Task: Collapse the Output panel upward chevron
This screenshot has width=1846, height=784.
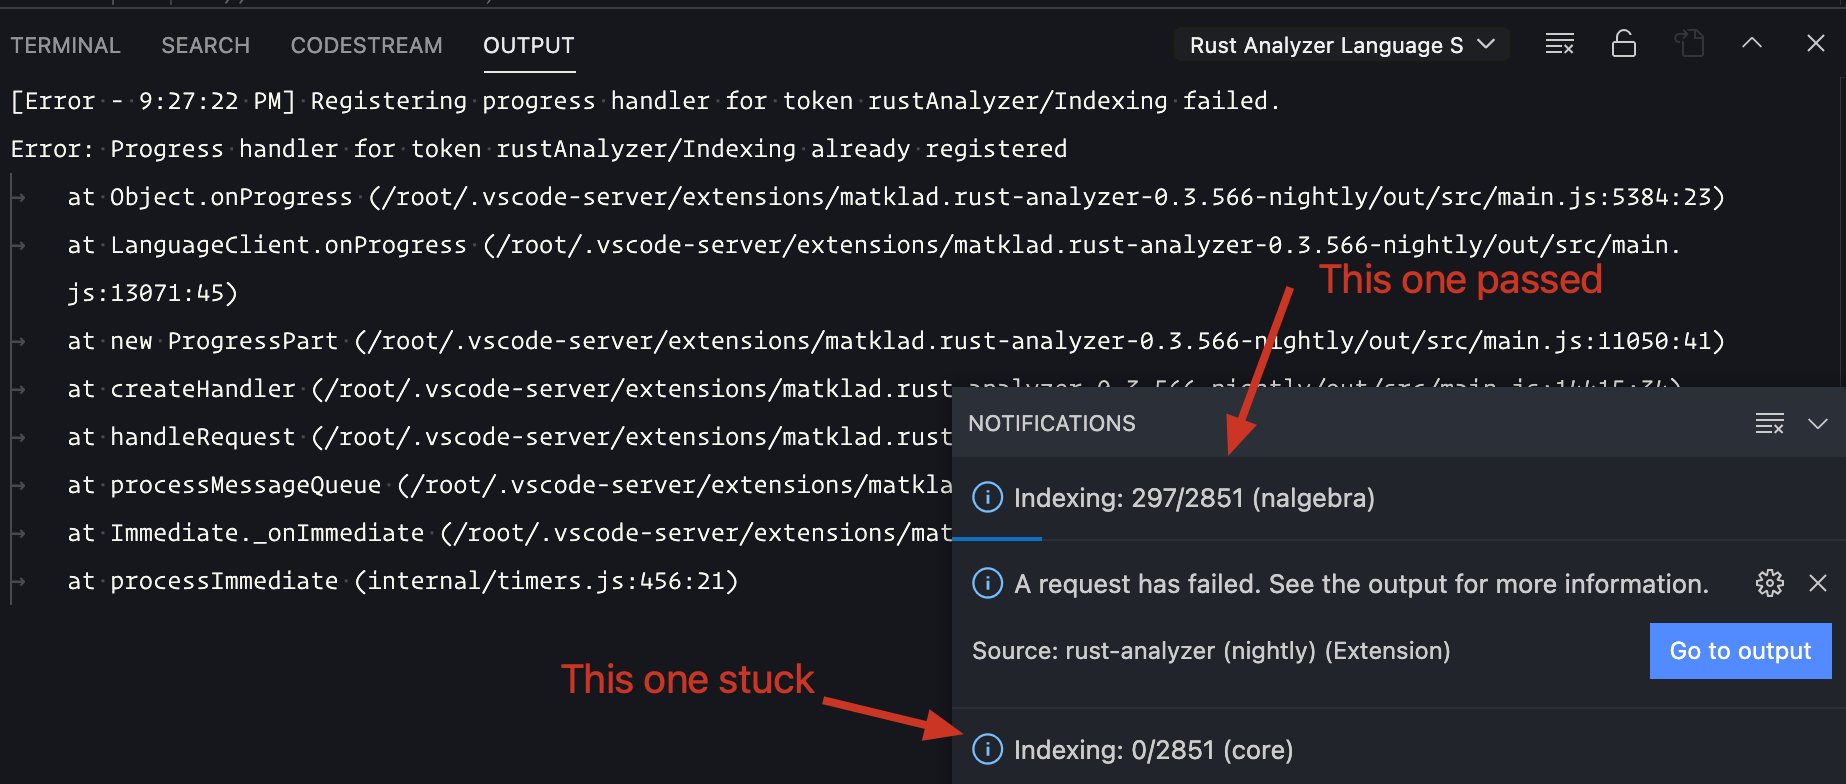Action: tap(1752, 44)
